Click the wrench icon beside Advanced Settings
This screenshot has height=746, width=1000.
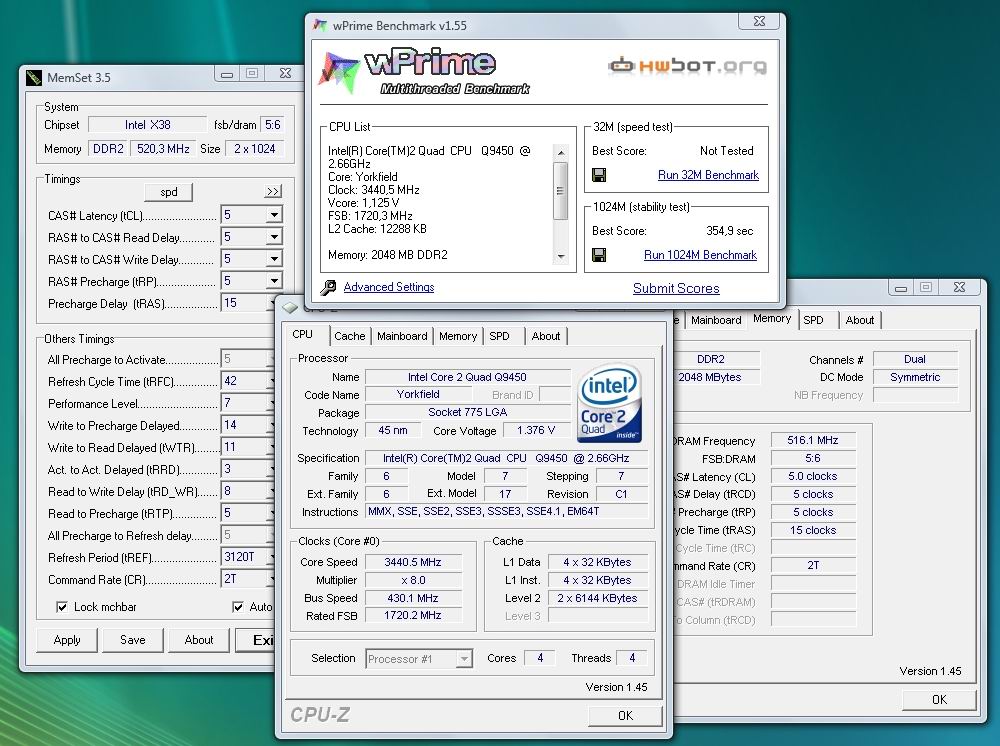(x=328, y=288)
